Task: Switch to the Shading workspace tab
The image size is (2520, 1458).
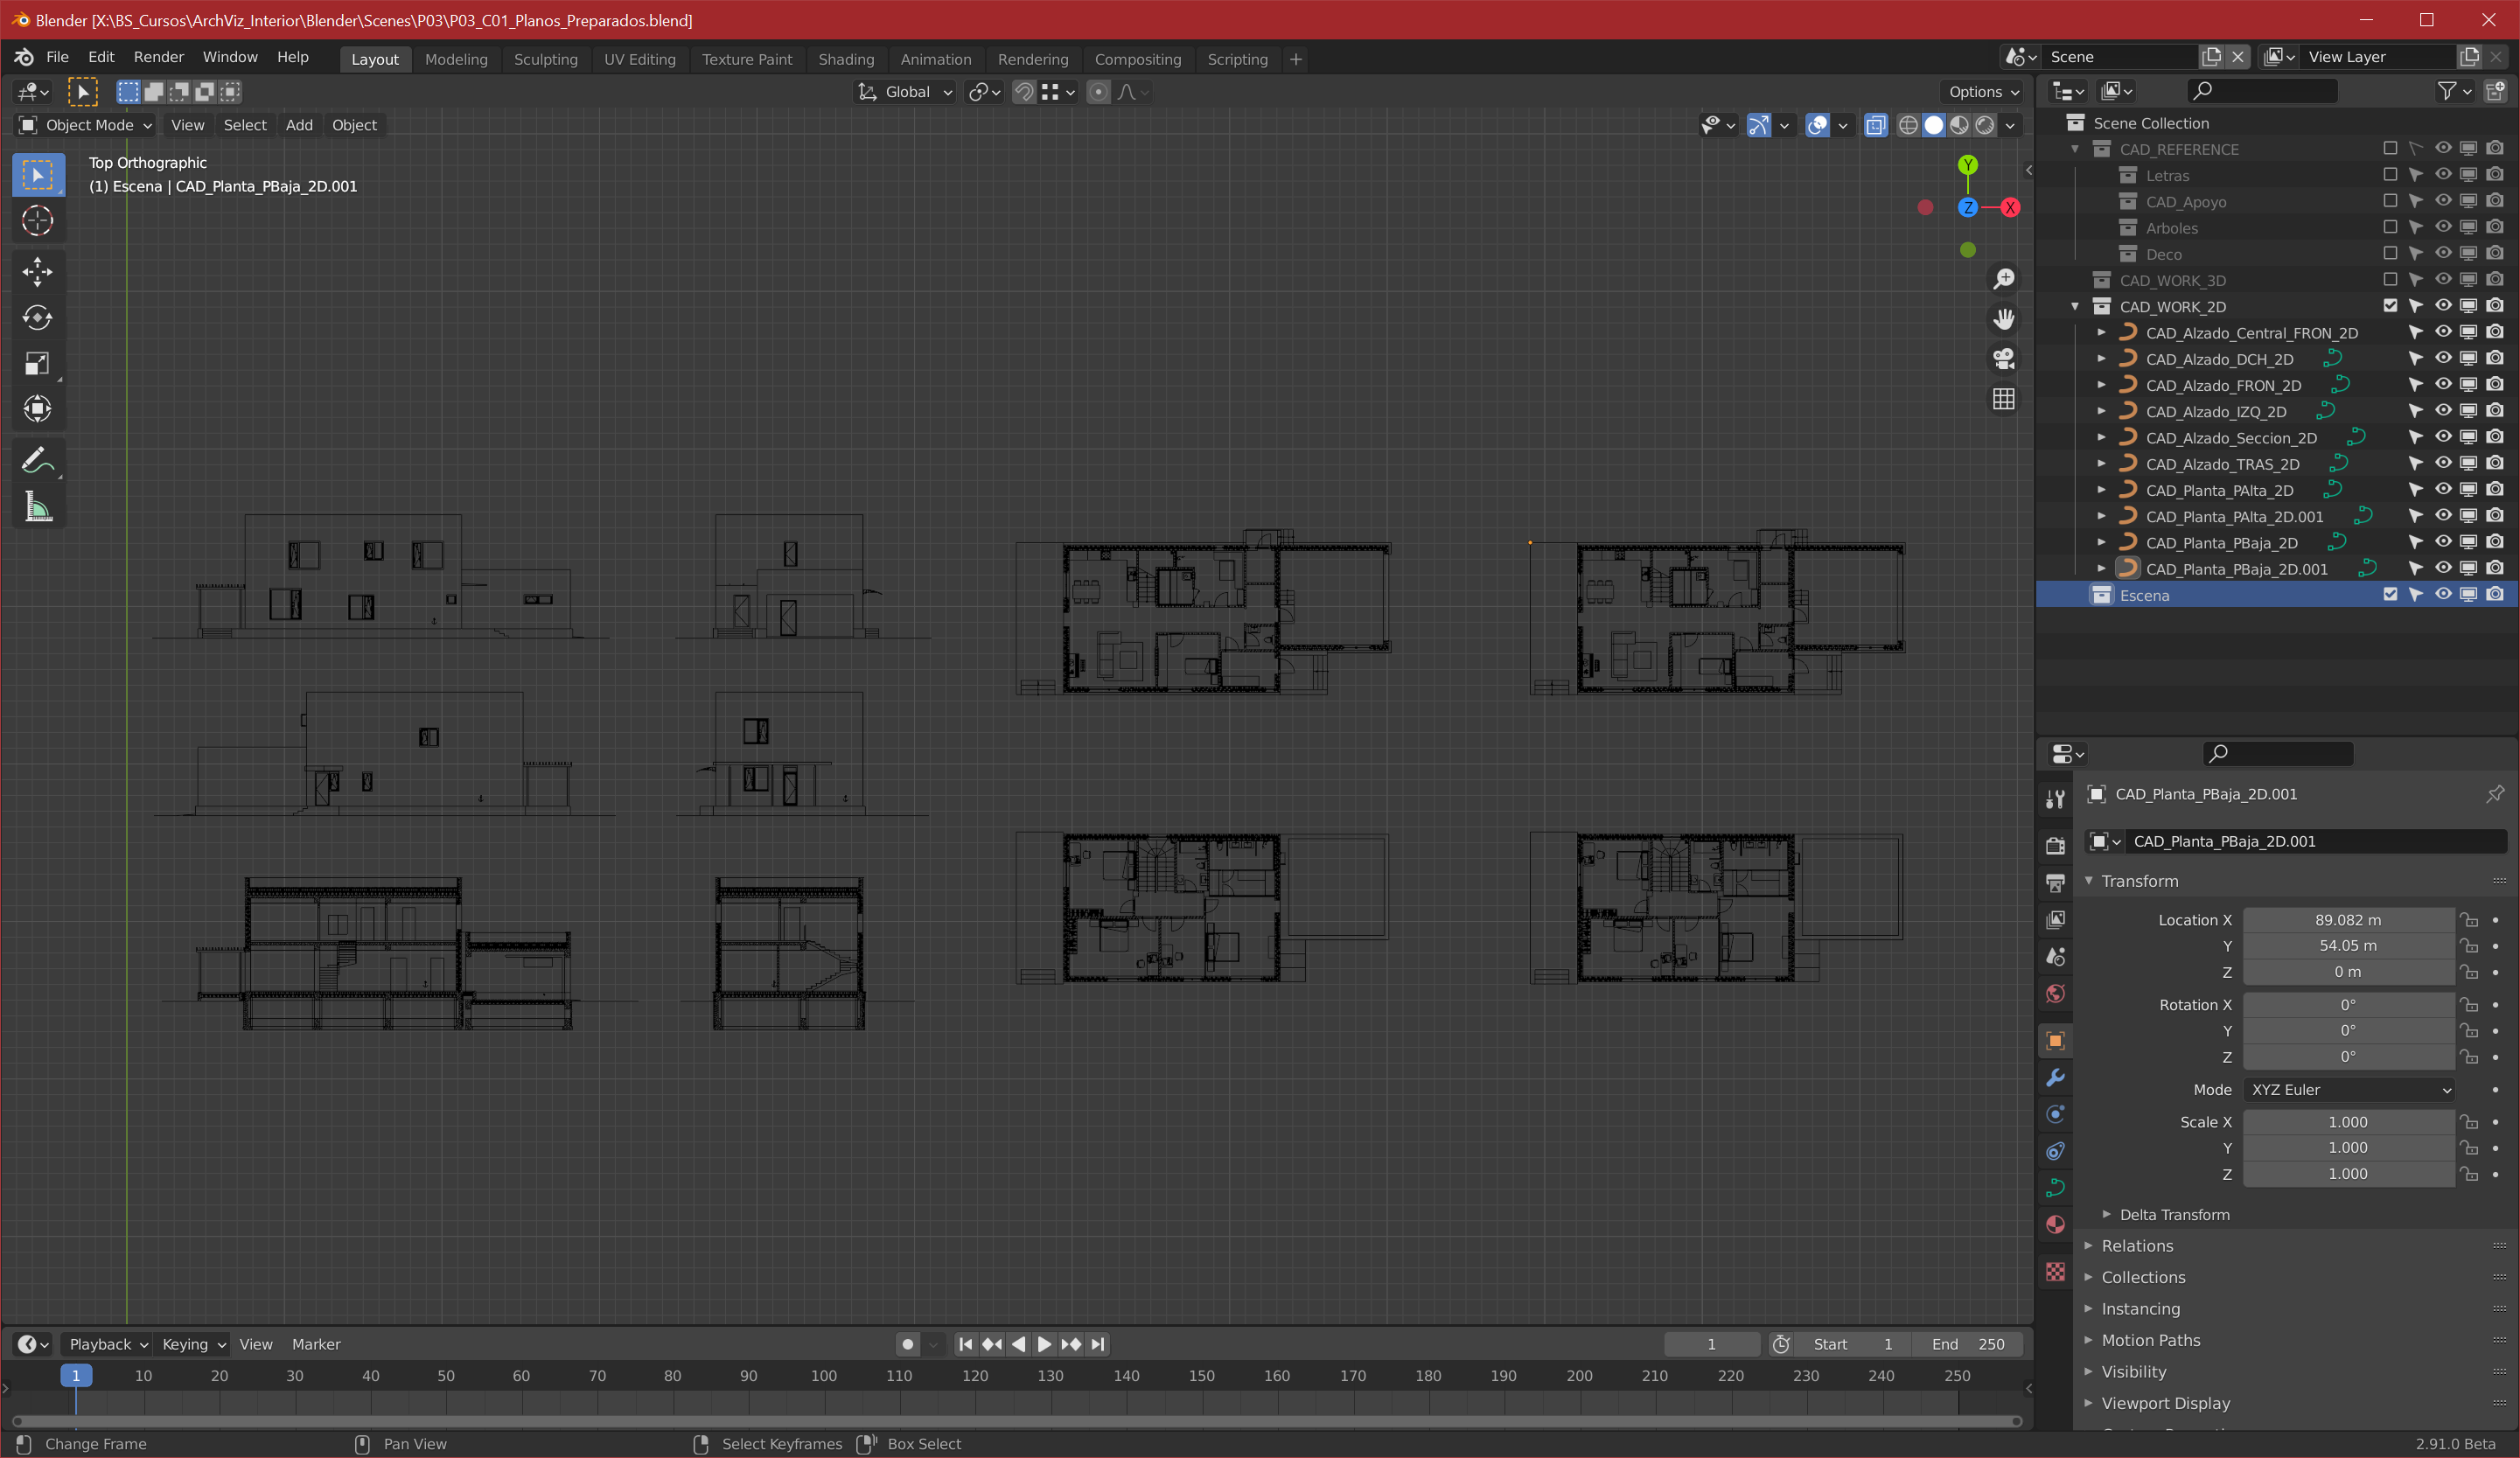Action: click(845, 59)
